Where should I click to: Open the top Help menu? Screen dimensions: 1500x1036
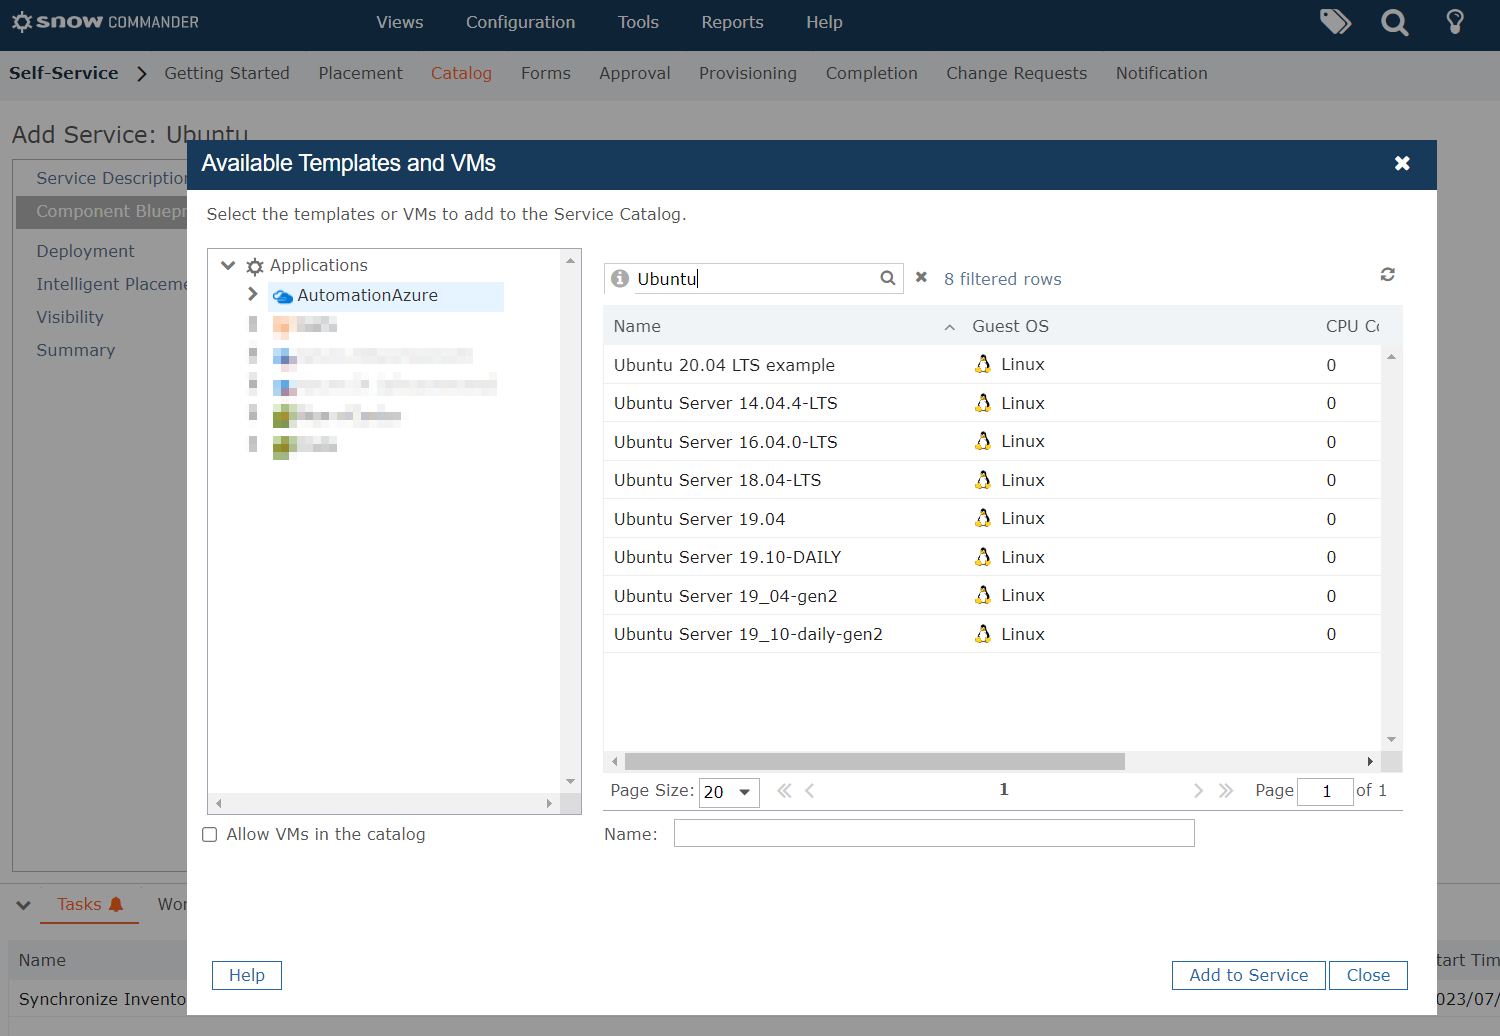pos(824,22)
